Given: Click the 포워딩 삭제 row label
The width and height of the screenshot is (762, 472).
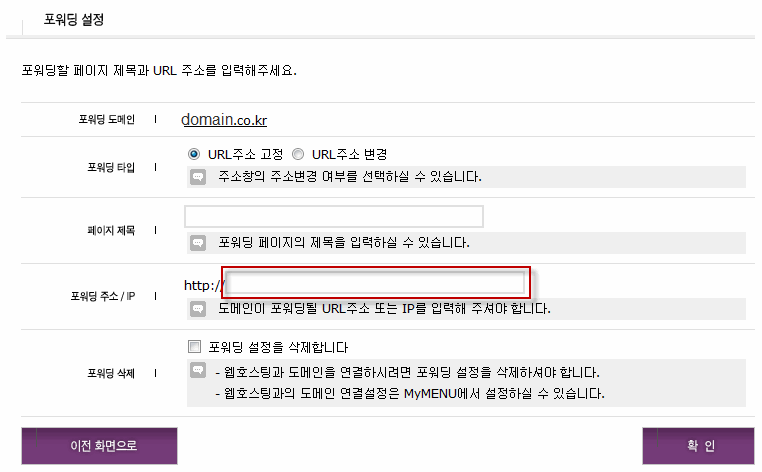Looking at the screenshot, I should (108, 373).
